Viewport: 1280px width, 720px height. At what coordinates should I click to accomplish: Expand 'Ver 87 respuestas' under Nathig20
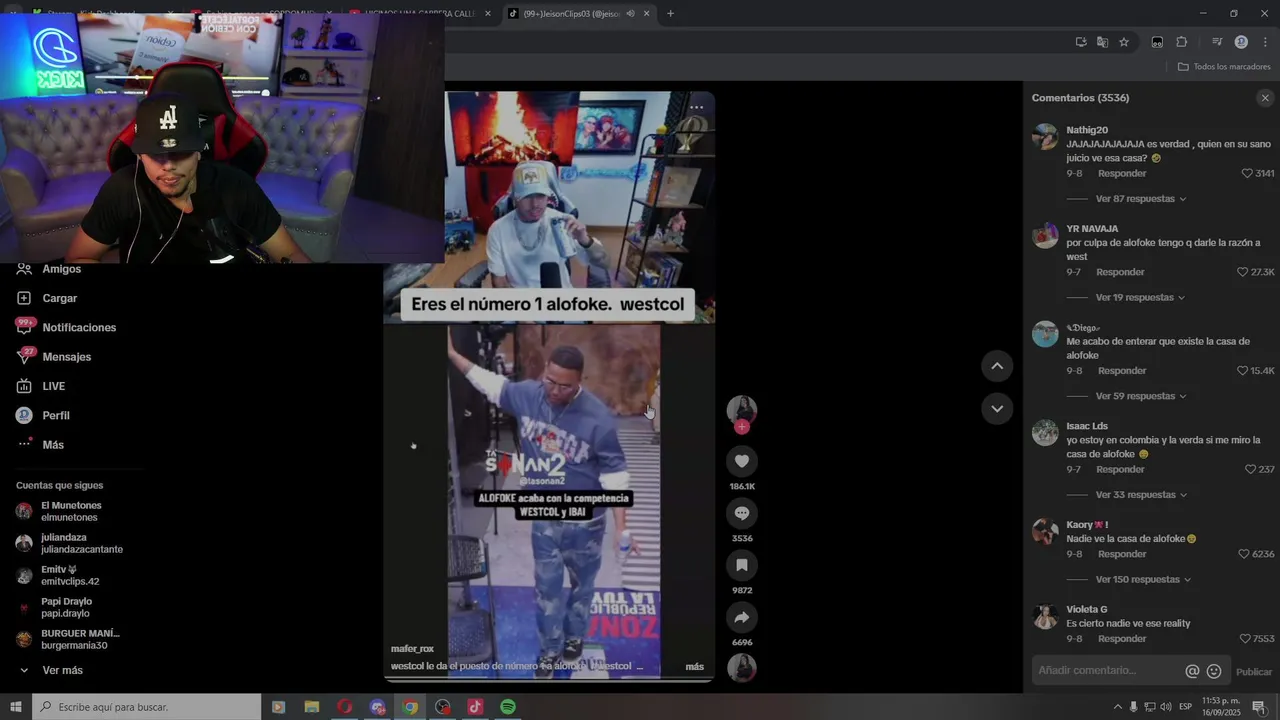pyautogui.click(x=1141, y=199)
